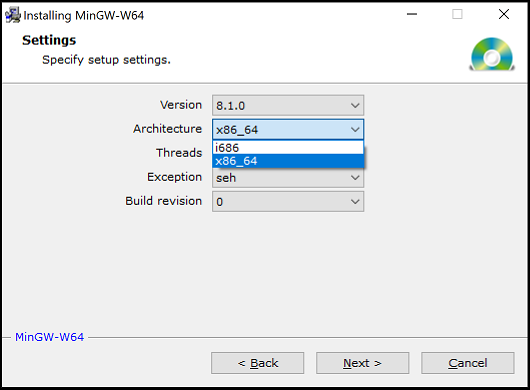This screenshot has width=530, height=390.
Task: Click the Build revision chevron arrow
Action: pyautogui.click(x=355, y=202)
